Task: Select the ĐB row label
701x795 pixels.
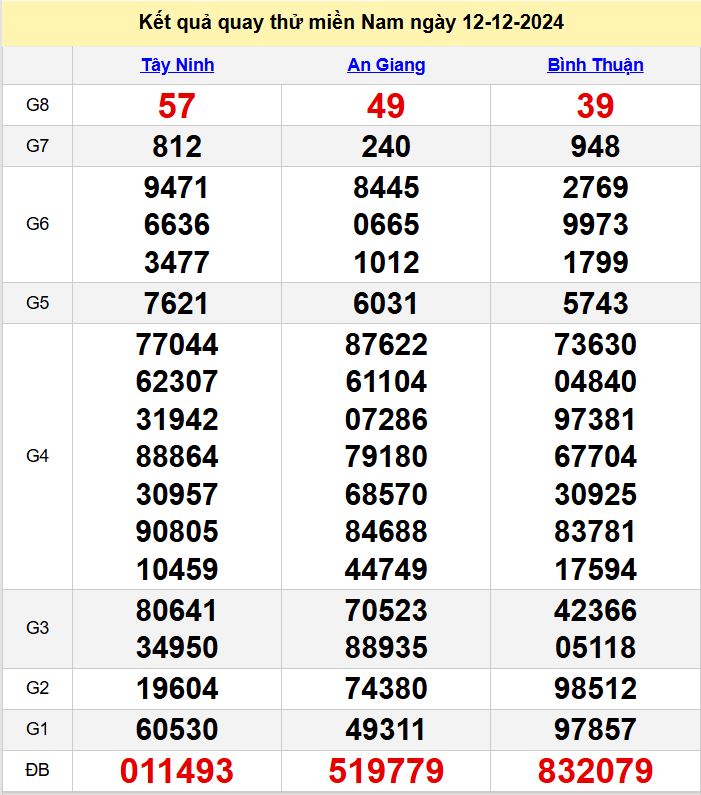Action: click(38, 770)
